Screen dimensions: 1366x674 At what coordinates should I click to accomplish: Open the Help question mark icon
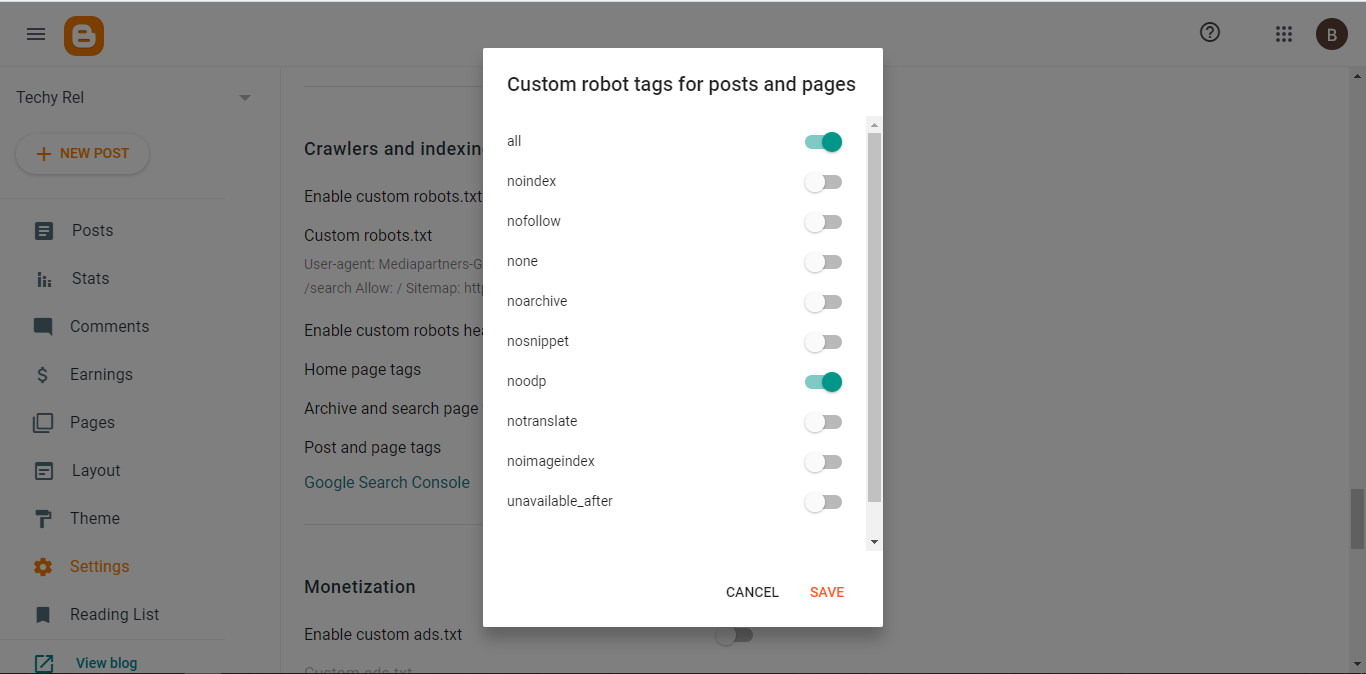click(1210, 33)
